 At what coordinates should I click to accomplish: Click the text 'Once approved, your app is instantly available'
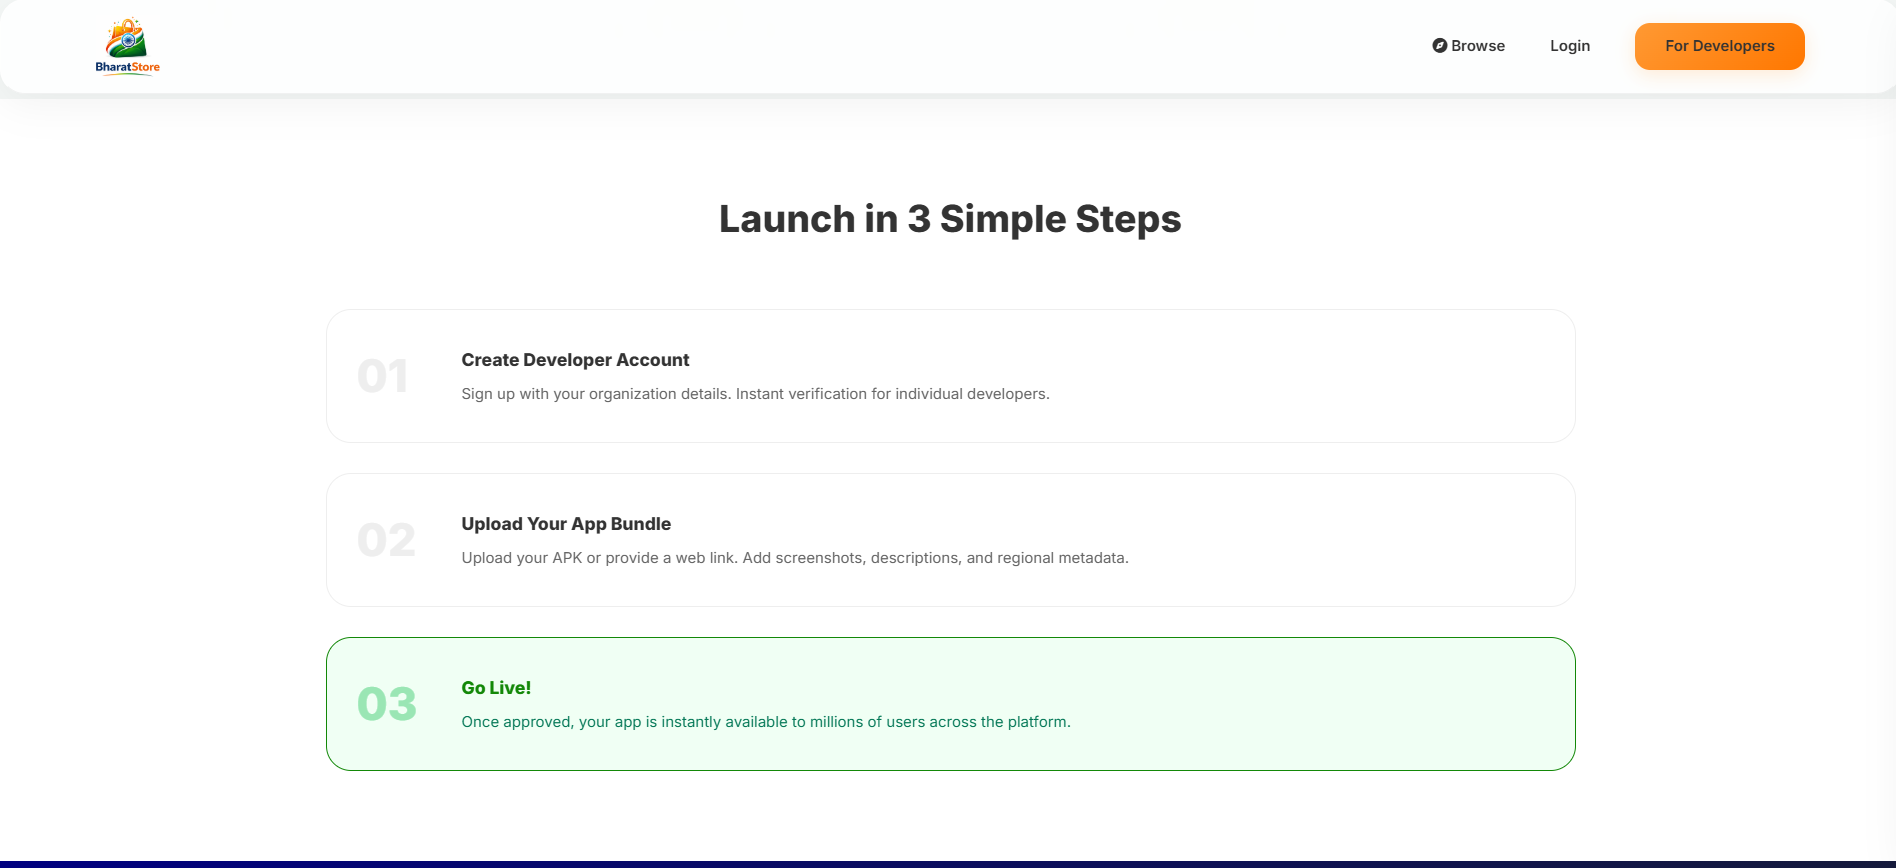tap(625, 722)
